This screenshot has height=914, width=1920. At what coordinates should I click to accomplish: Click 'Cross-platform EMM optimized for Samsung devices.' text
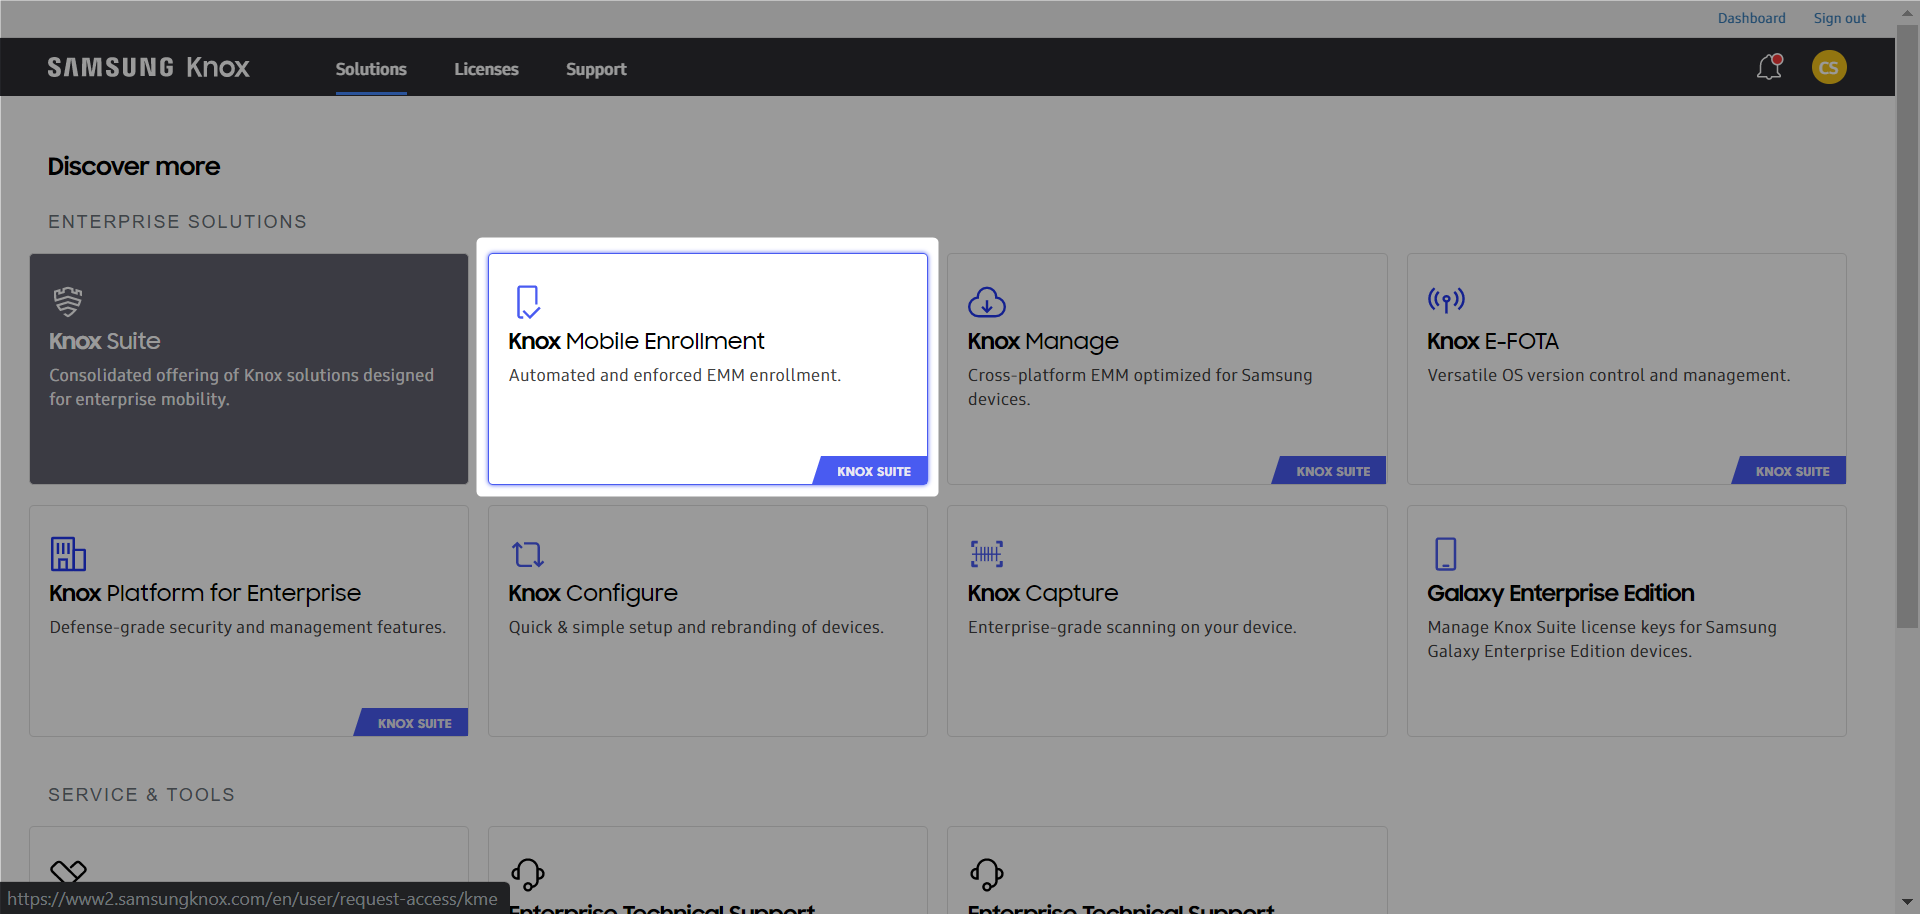tap(1140, 387)
